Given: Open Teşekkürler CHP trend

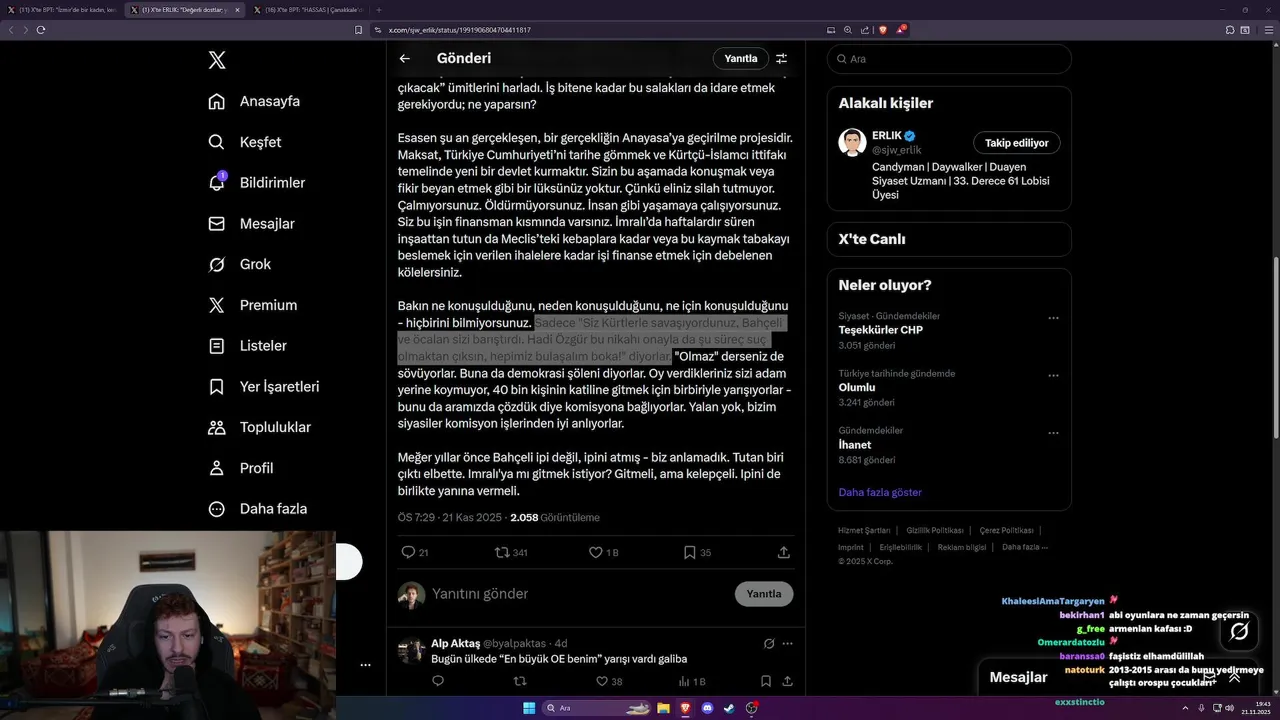Looking at the screenshot, I should tap(881, 330).
